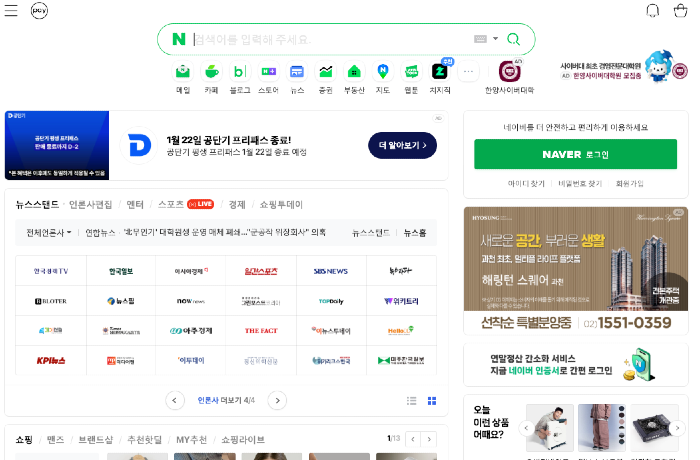
Task: Open the 웹툰 shortcut icon
Action: (x=411, y=71)
